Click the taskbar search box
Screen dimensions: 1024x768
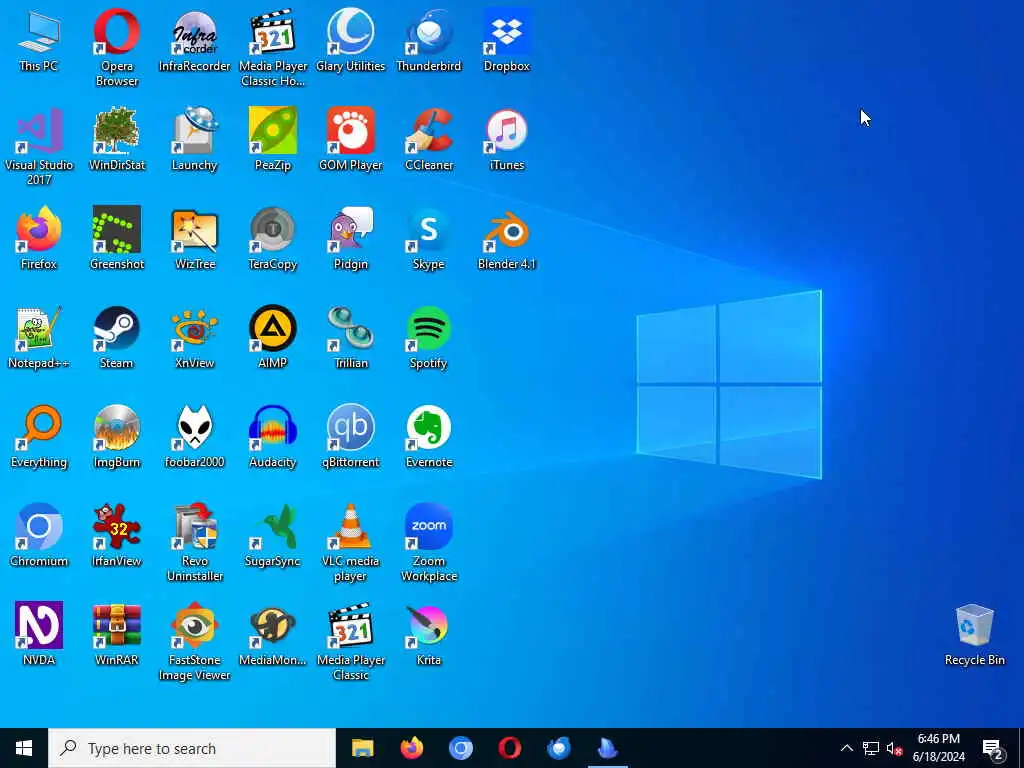click(192, 748)
